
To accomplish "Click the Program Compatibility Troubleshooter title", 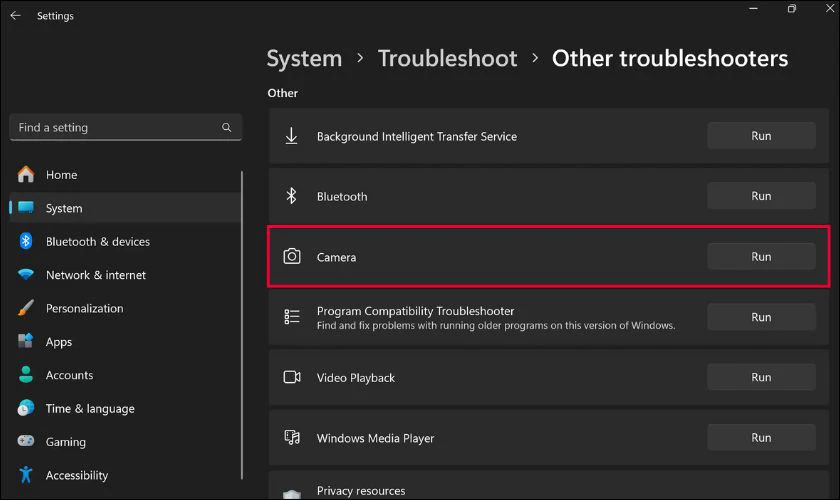I will [415, 311].
